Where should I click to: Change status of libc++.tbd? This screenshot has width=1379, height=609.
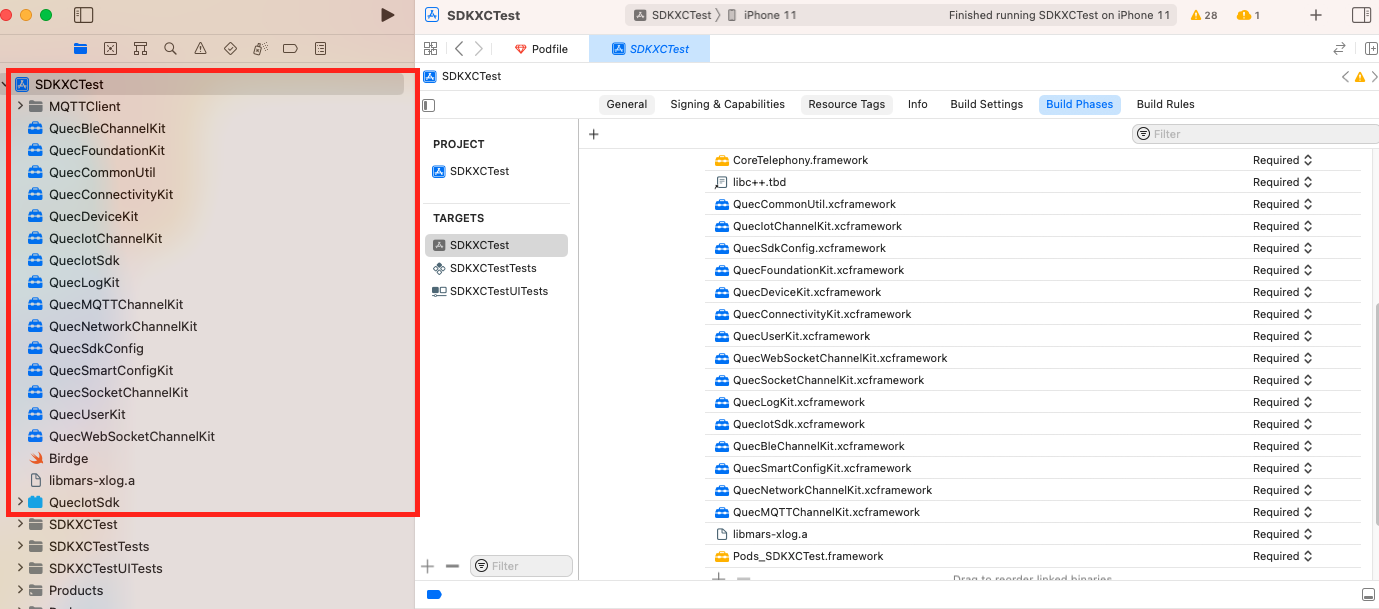tap(1282, 182)
